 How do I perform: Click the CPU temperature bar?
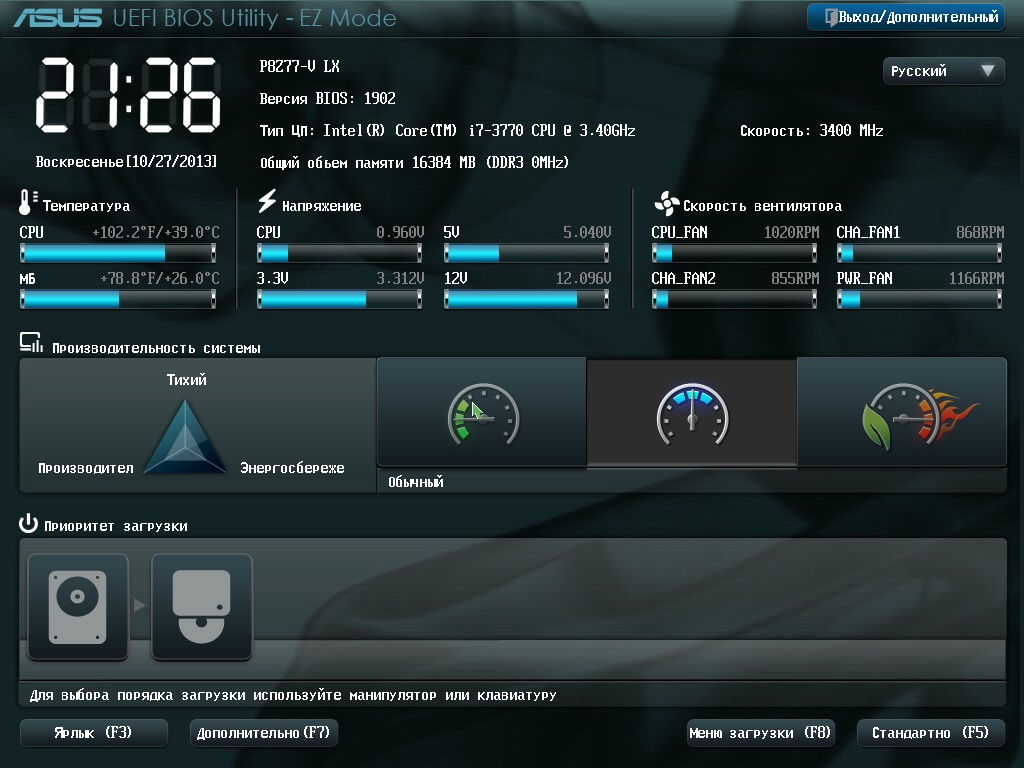point(118,253)
